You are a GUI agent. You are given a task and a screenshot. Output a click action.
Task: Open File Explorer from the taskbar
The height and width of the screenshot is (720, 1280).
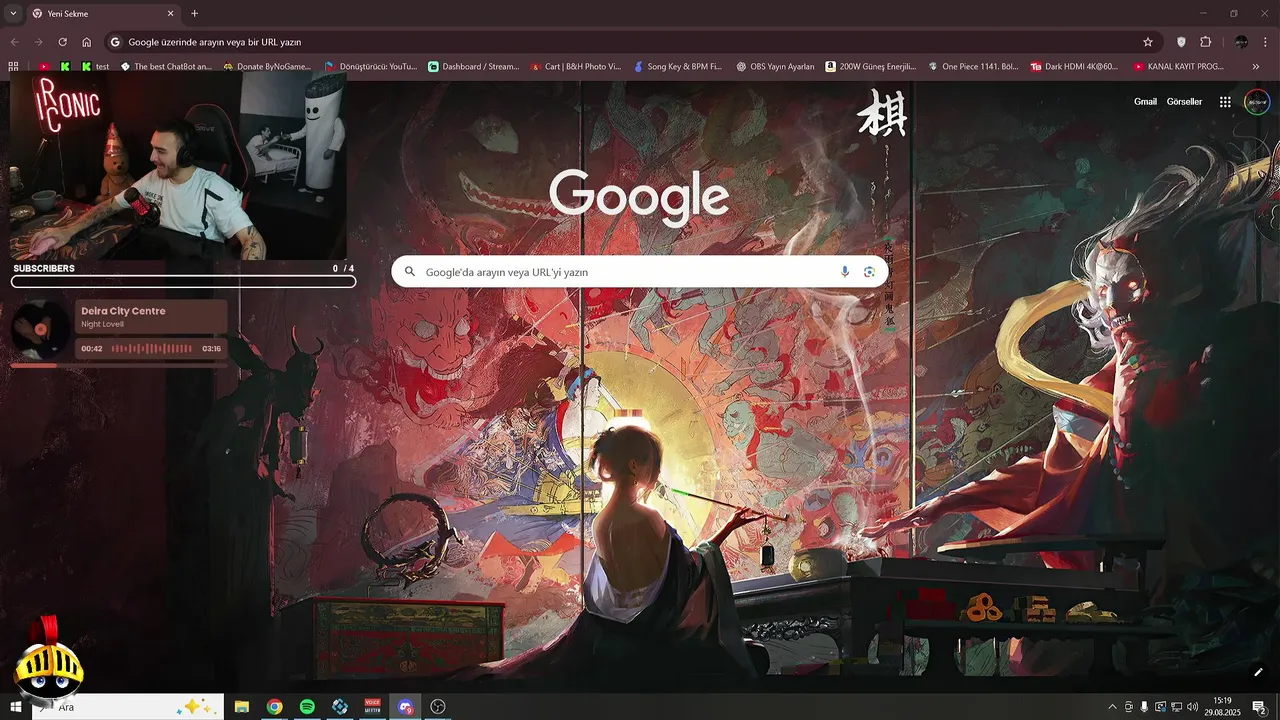pyautogui.click(x=241, y=707)
